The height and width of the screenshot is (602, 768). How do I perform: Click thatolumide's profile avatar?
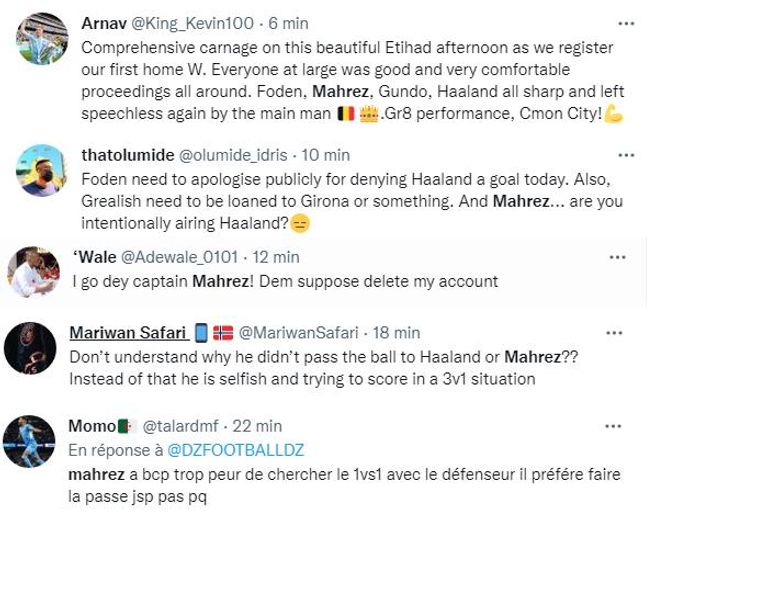coord(42,171)
